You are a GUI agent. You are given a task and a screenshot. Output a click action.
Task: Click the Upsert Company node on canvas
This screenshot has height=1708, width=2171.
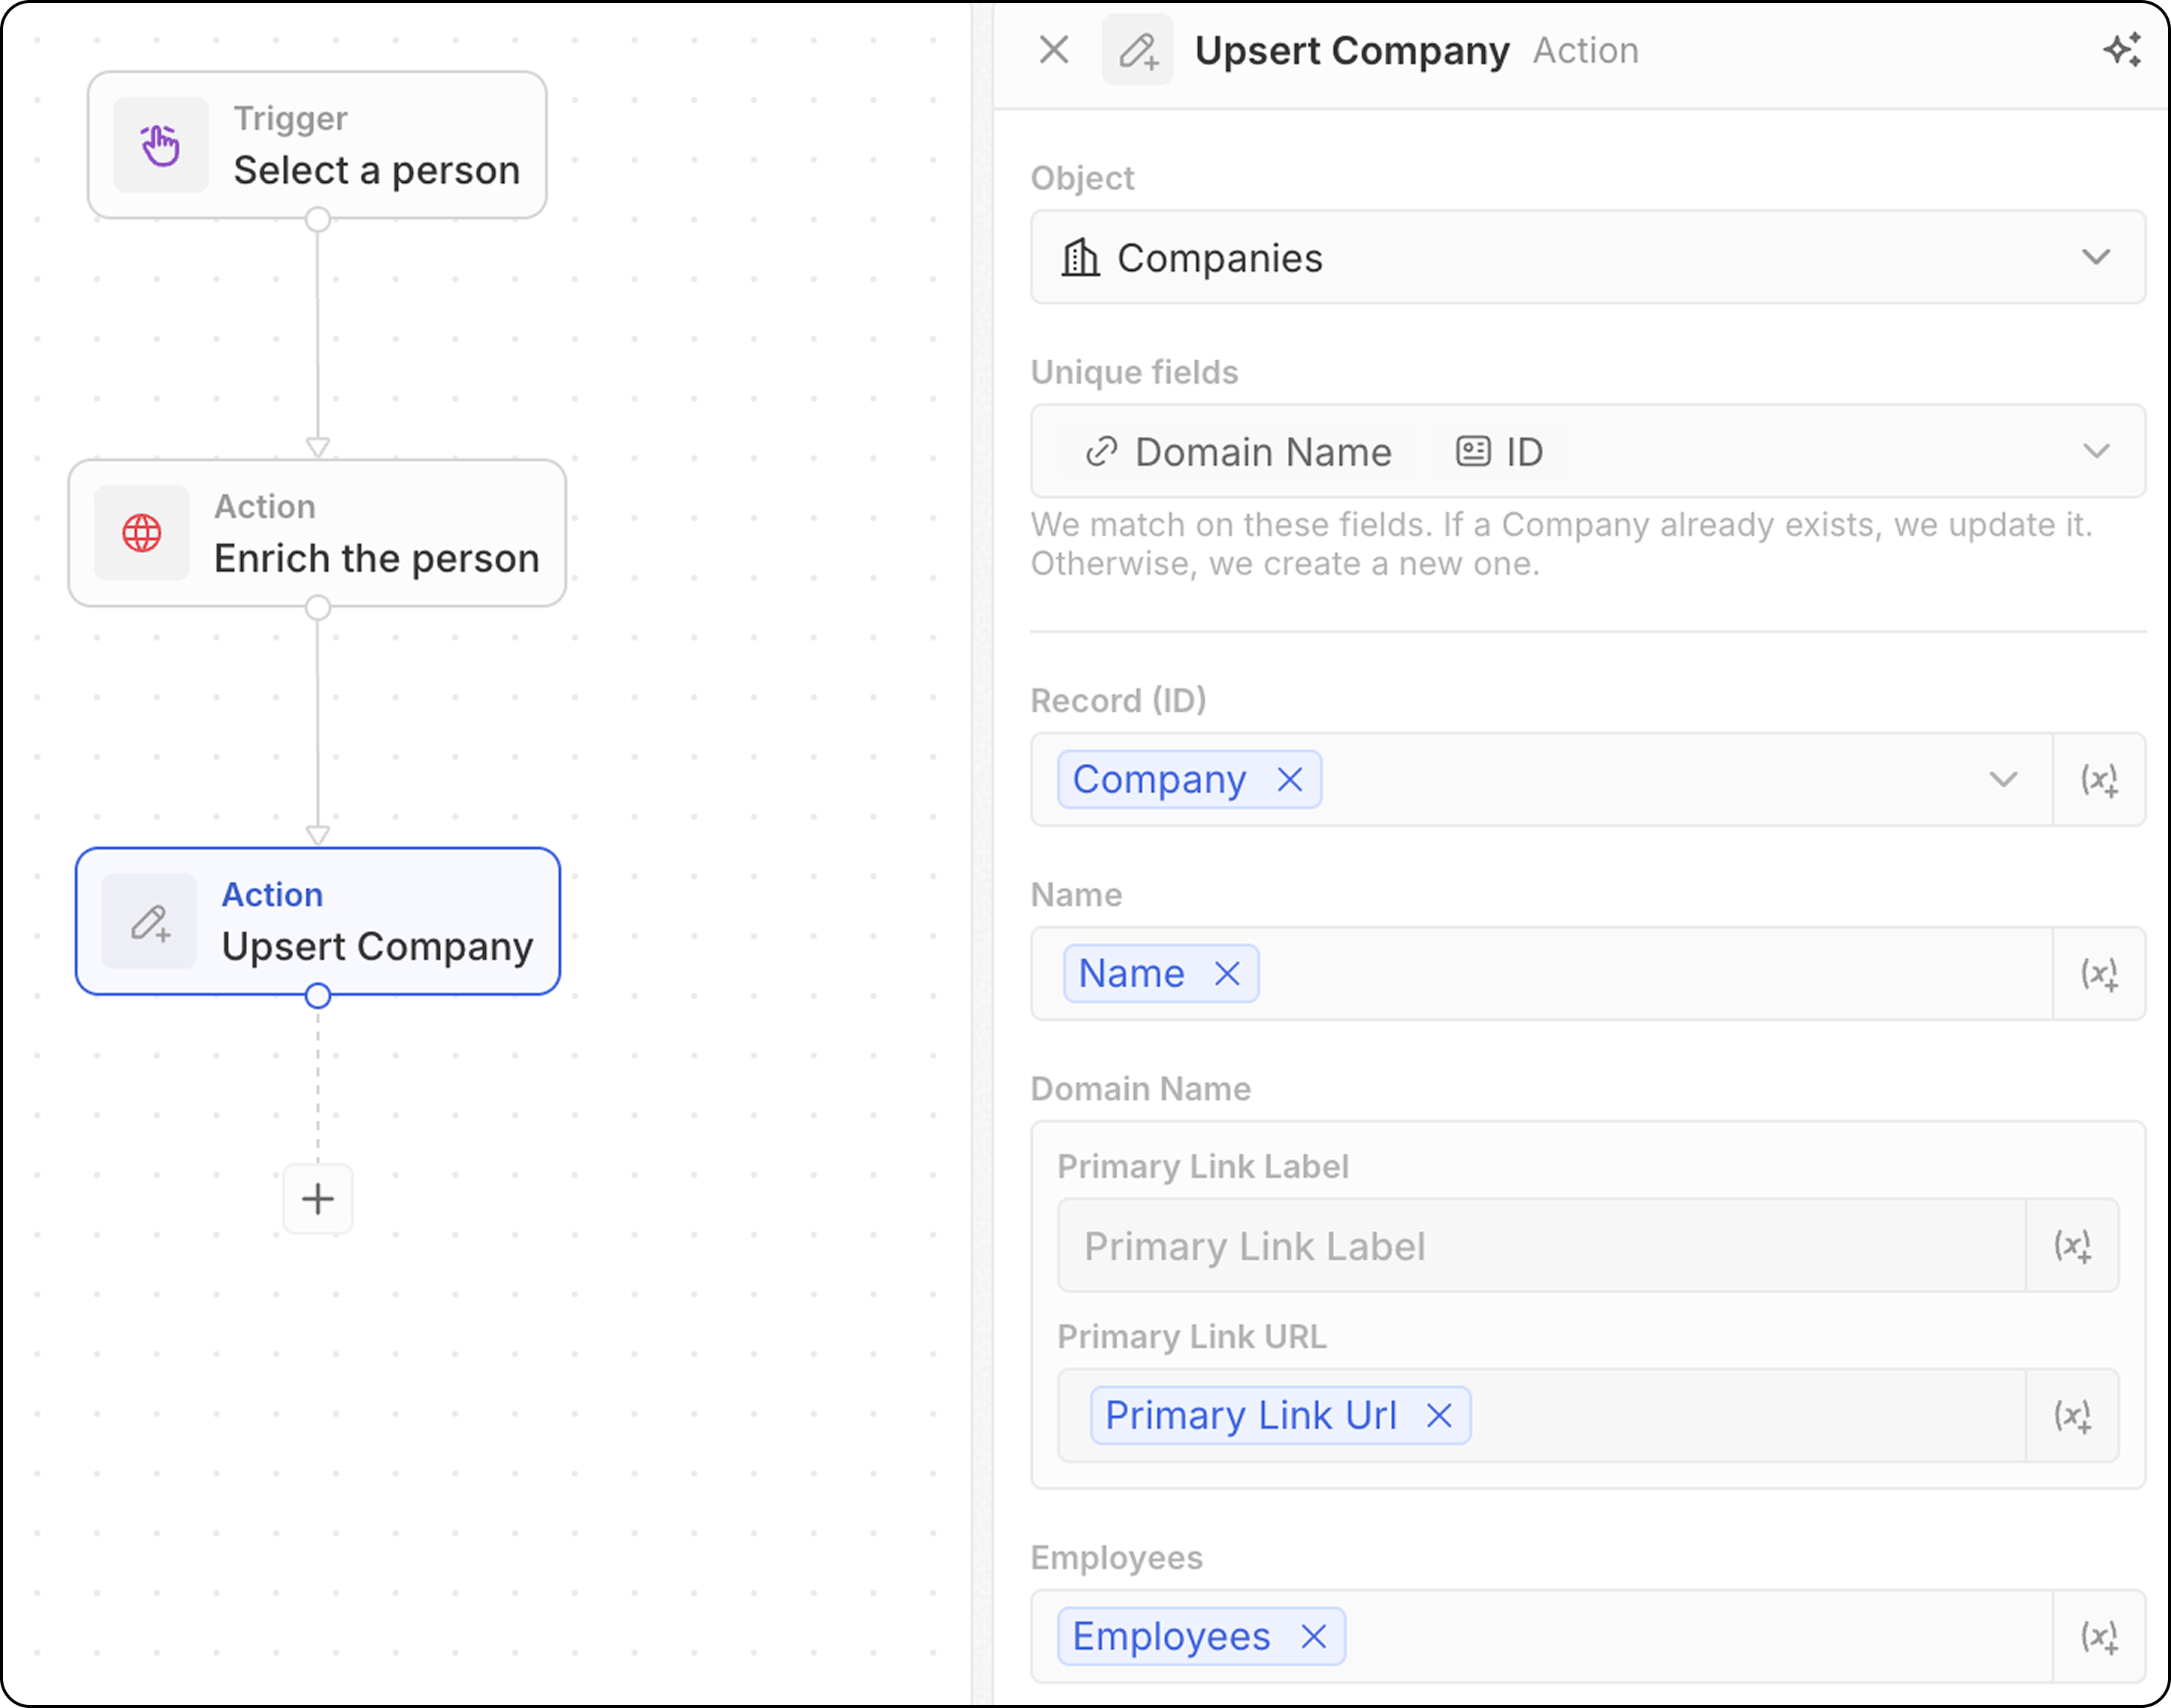[317, 921]
